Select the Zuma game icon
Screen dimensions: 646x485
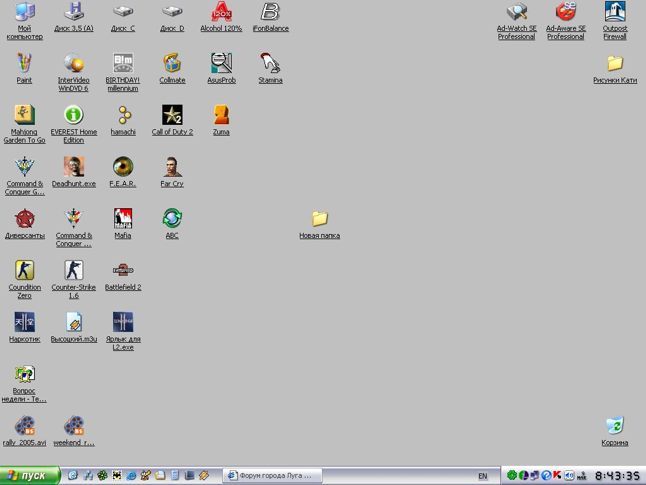pyautogui.click(x=221, y=115)
